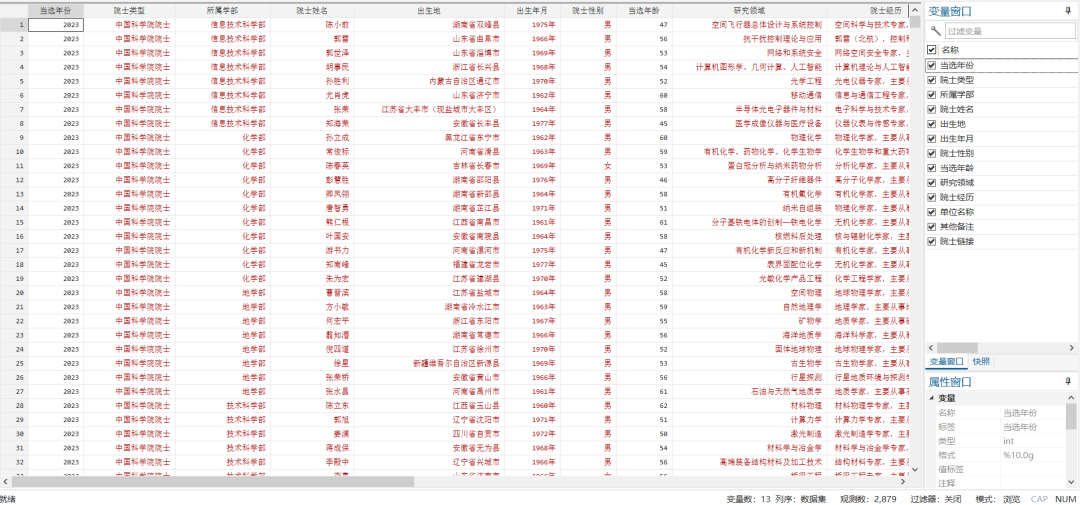Click the 格式 property row showing %10.0g
Image resolution: width=1080 pixels, height=505 pixels.
click(1001, 455)
